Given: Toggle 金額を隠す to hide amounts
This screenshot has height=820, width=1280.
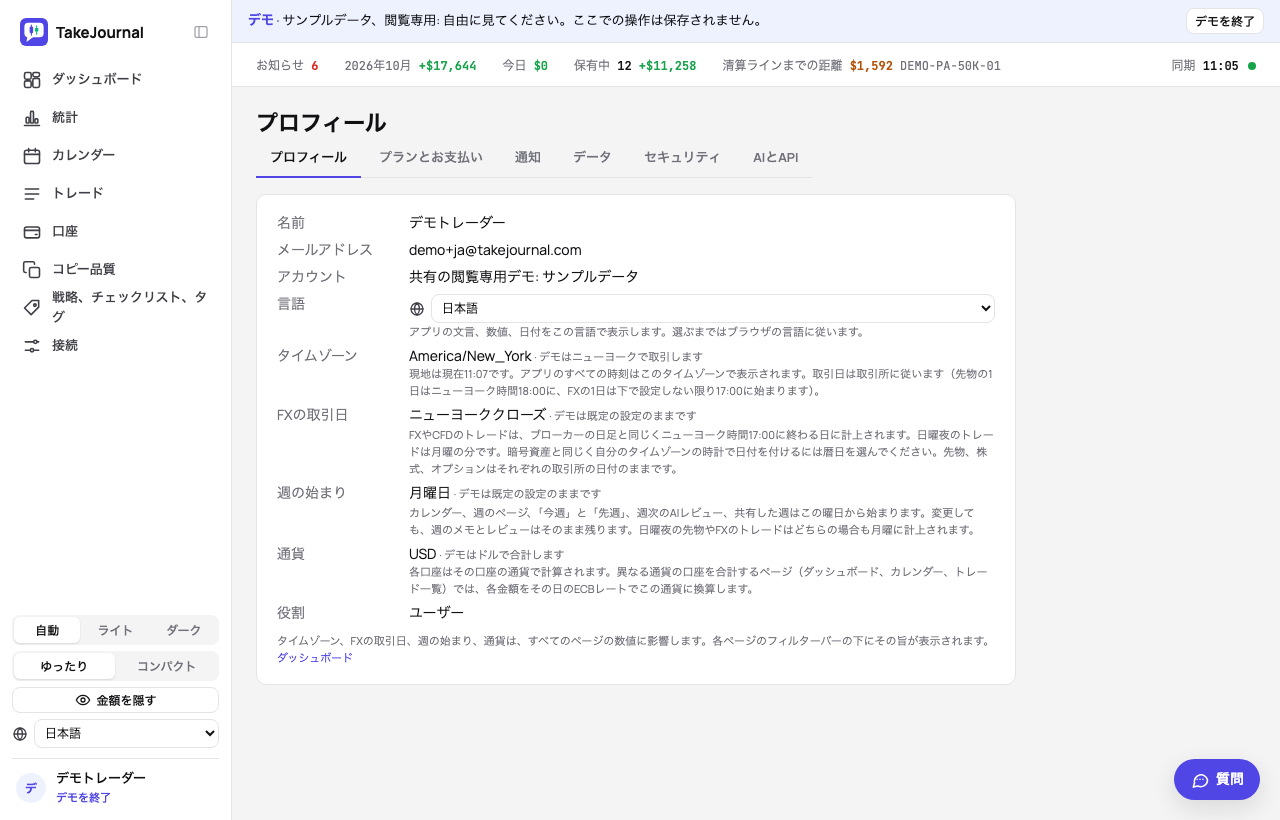Looking at the screenshot, I should [x=115, y=700].
